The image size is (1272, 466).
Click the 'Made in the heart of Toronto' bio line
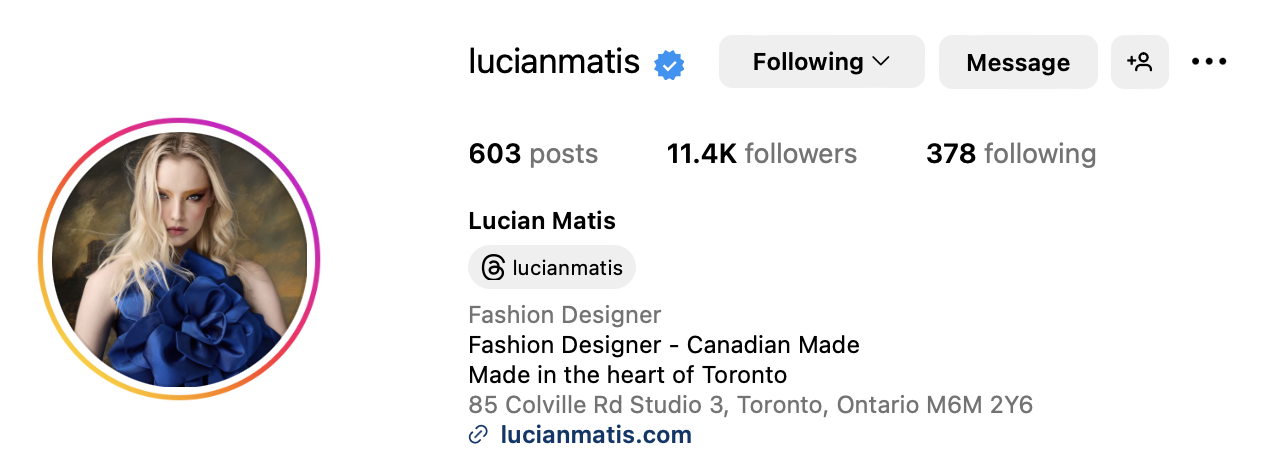click(628, 375)
